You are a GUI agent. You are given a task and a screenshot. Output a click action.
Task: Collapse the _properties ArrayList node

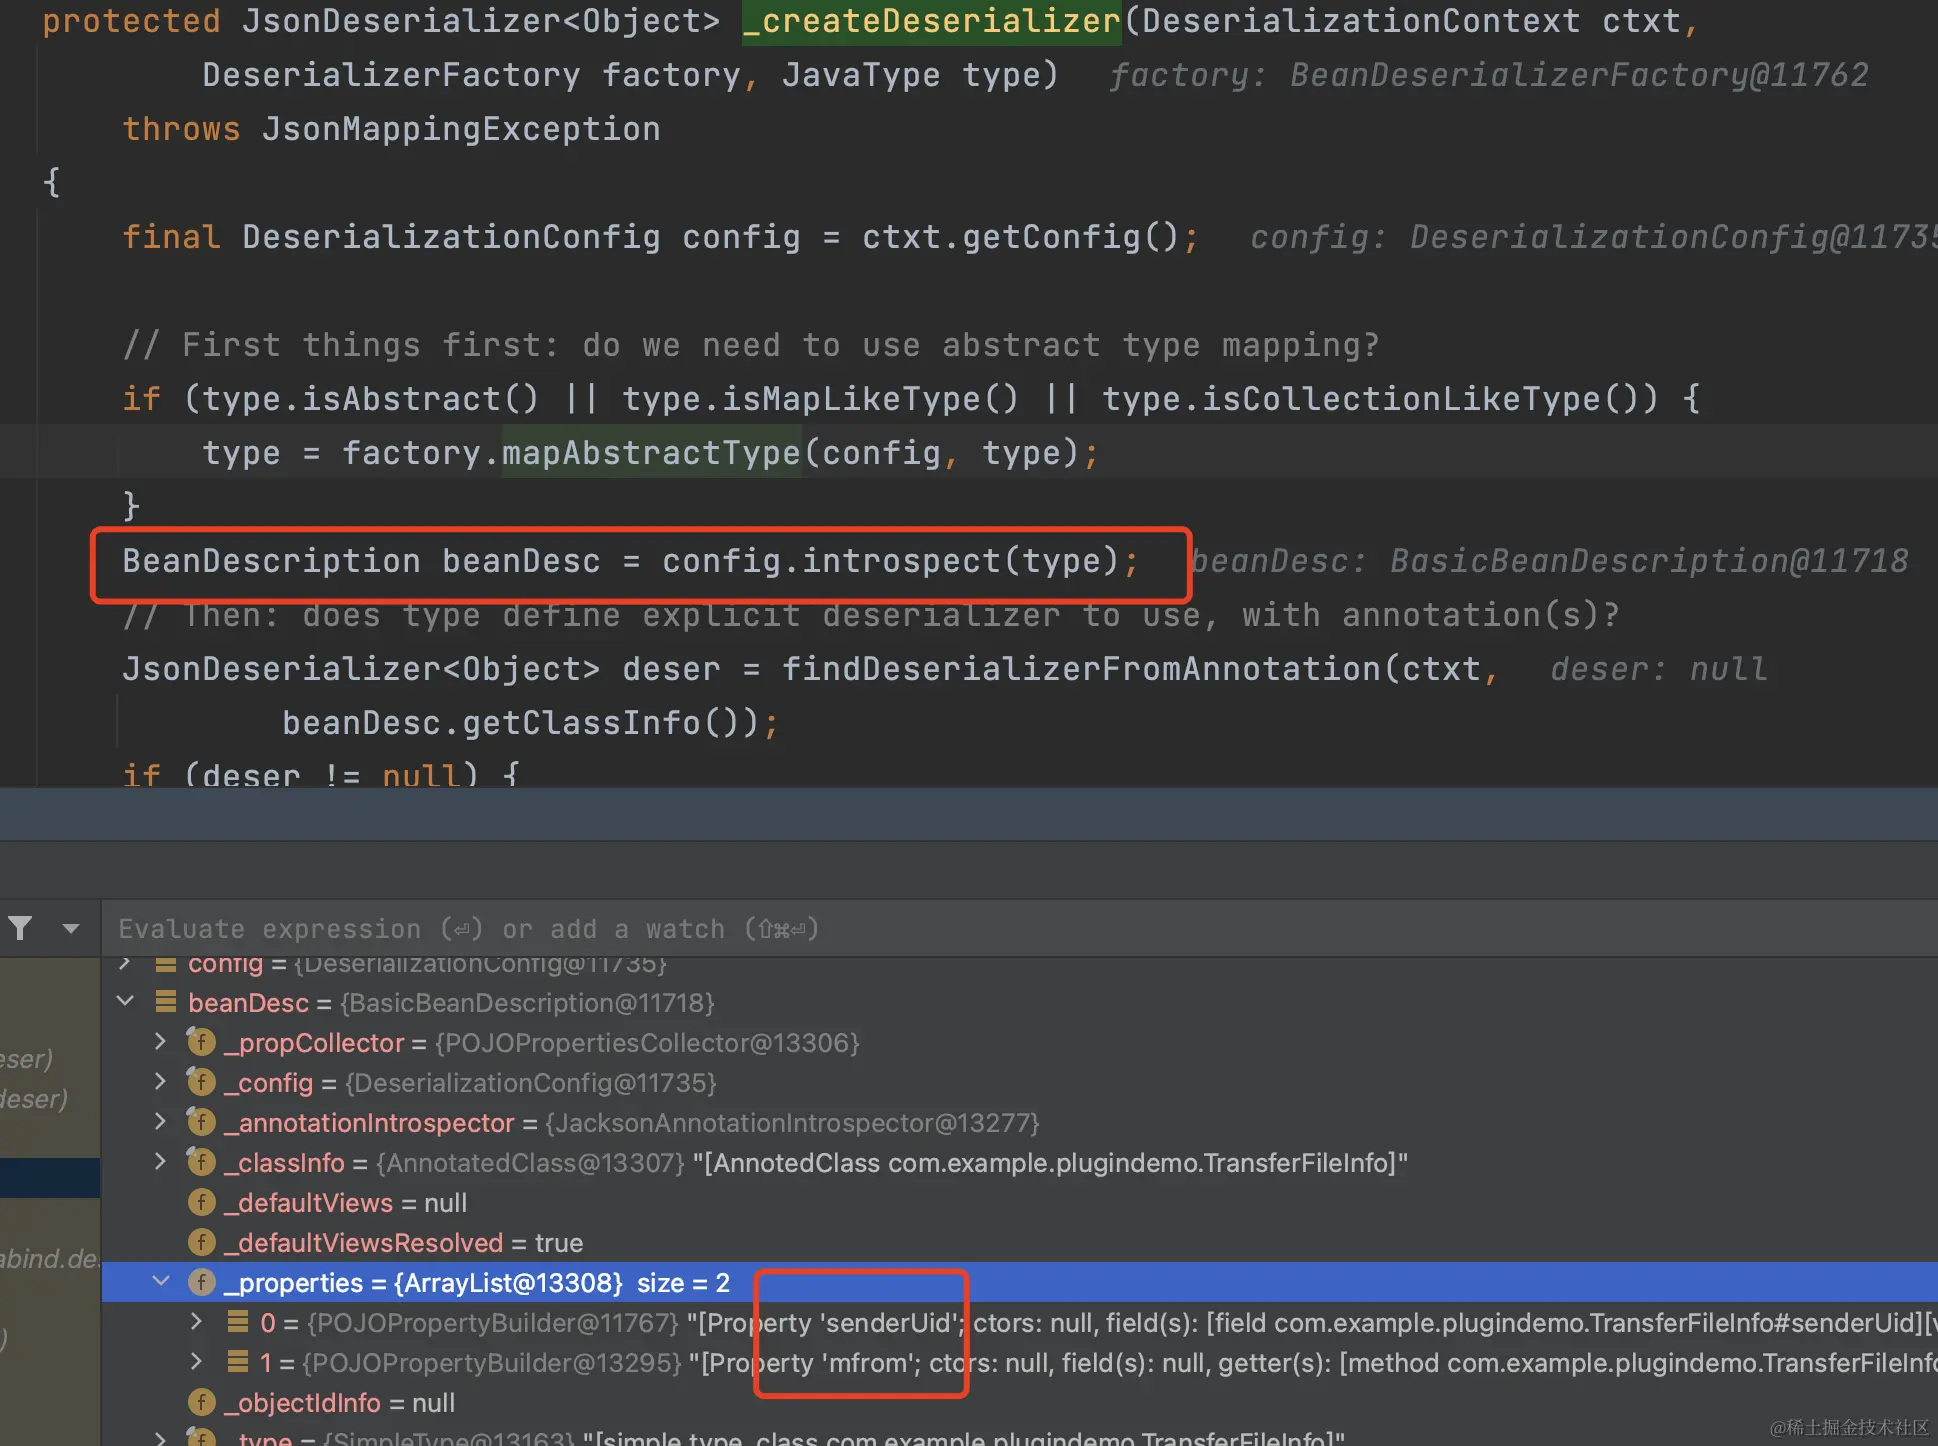161,1282
